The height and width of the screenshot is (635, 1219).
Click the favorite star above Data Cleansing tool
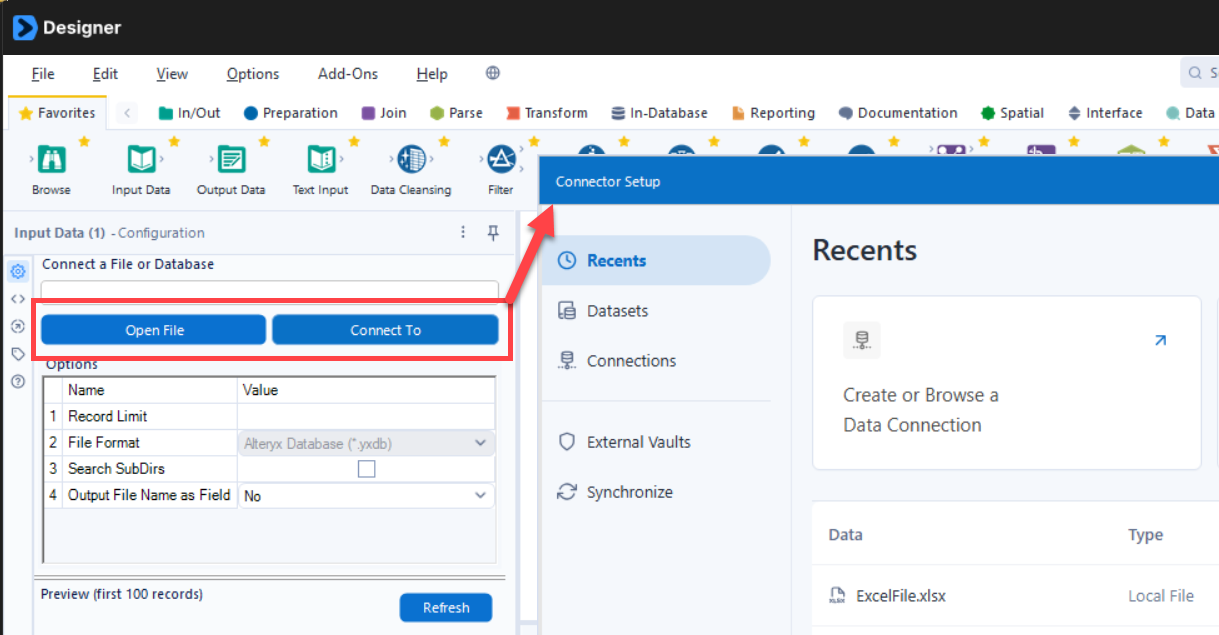click(x=444, y=142)
